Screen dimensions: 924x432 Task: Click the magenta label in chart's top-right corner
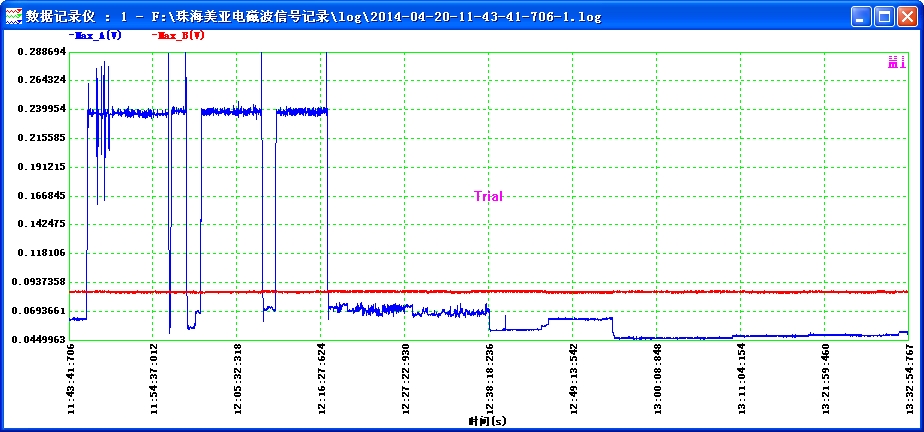point(896,62)
